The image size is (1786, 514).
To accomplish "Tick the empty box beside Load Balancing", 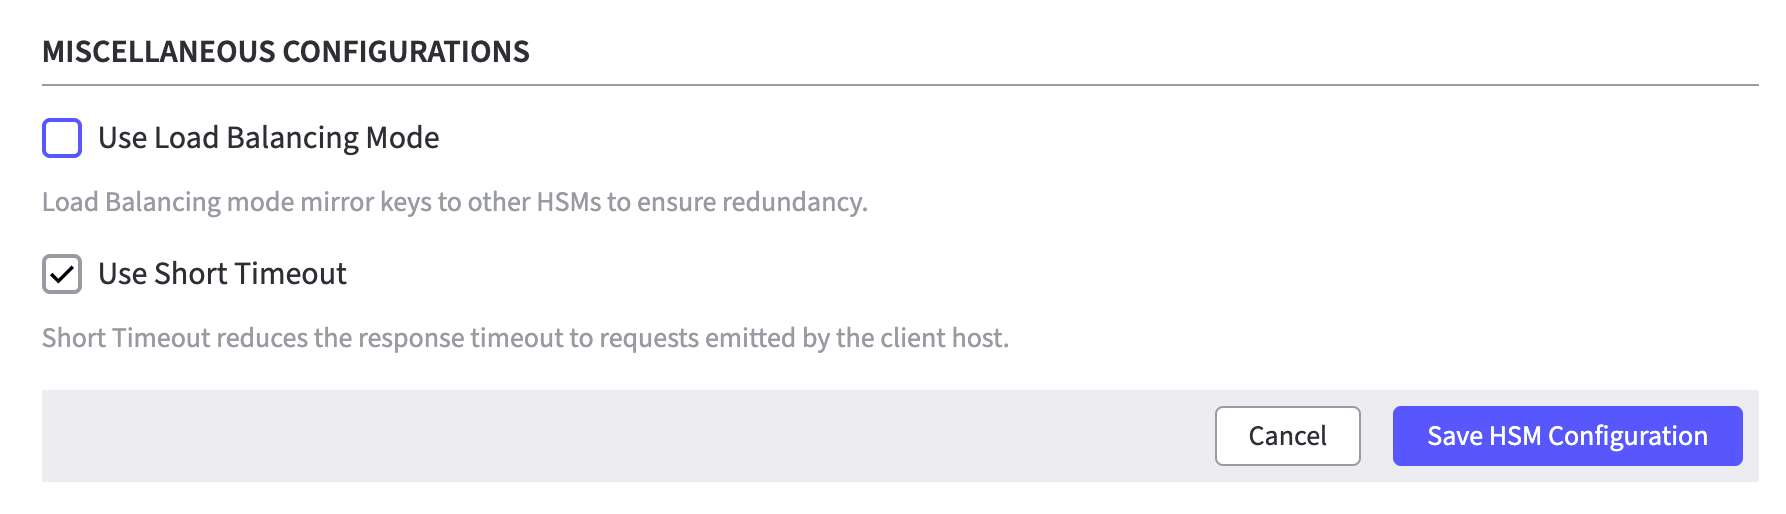I will click(x=62, y=138).
